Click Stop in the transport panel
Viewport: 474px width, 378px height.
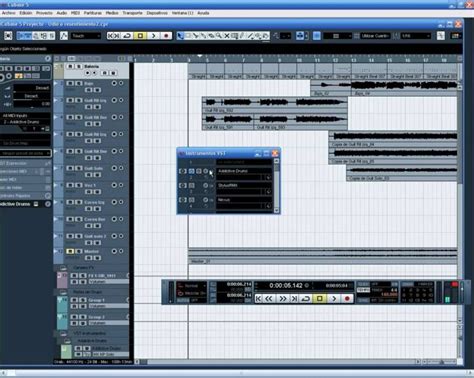point(319,299)
